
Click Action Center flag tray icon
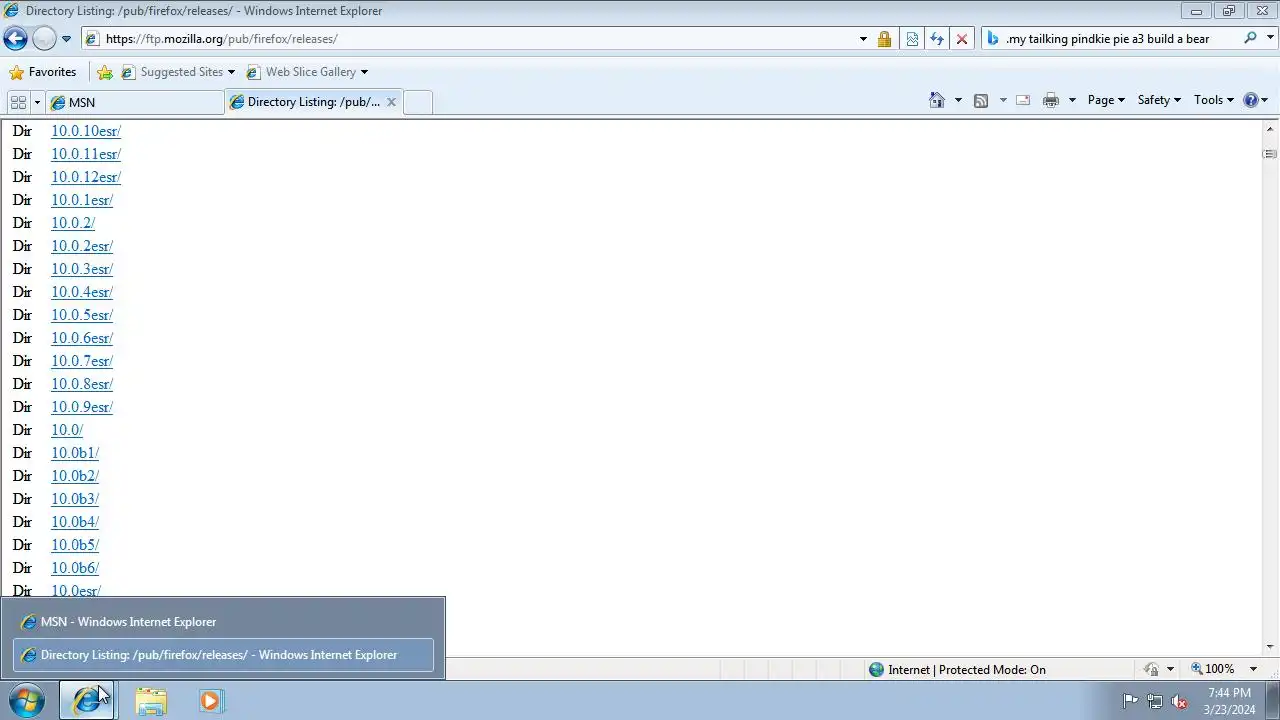[x=1130, y=701]
